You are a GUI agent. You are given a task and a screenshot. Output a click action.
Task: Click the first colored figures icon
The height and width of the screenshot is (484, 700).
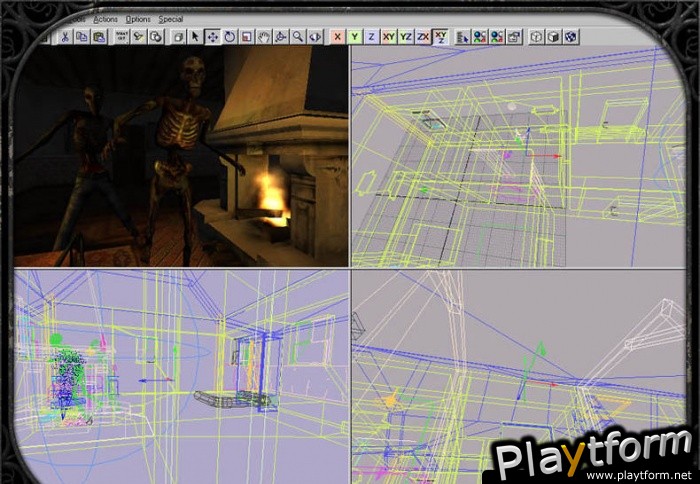pos(480,37)
